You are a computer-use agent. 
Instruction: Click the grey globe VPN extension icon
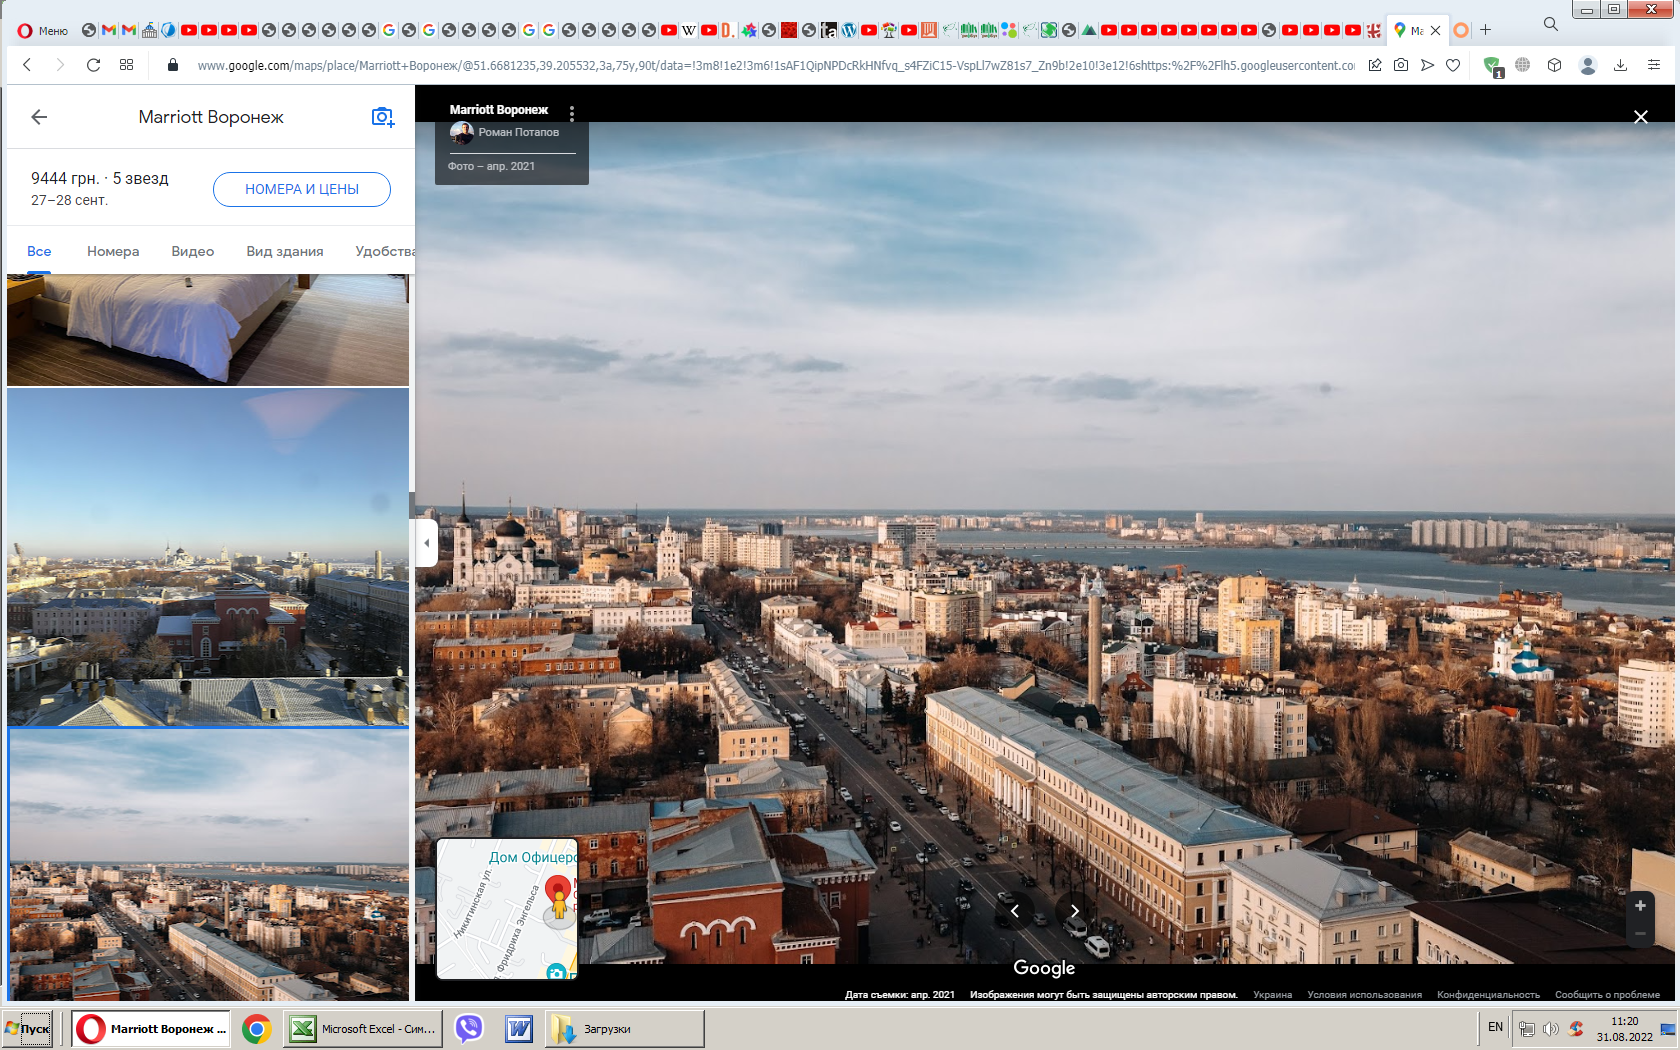coord(1522,65)
